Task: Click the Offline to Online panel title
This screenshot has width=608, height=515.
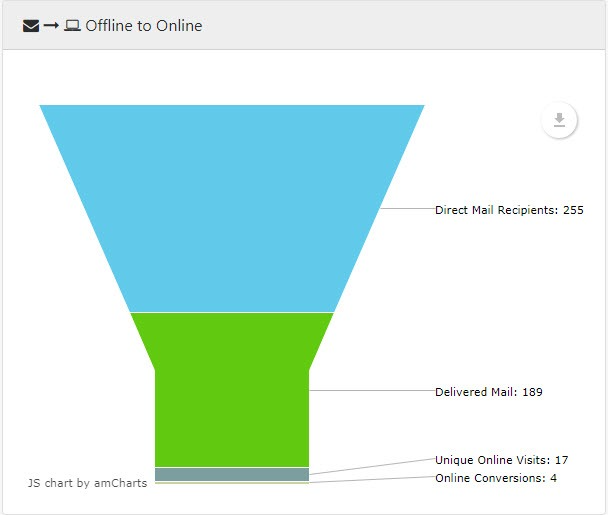Action: pyautogui.click(x=143, y=26)
